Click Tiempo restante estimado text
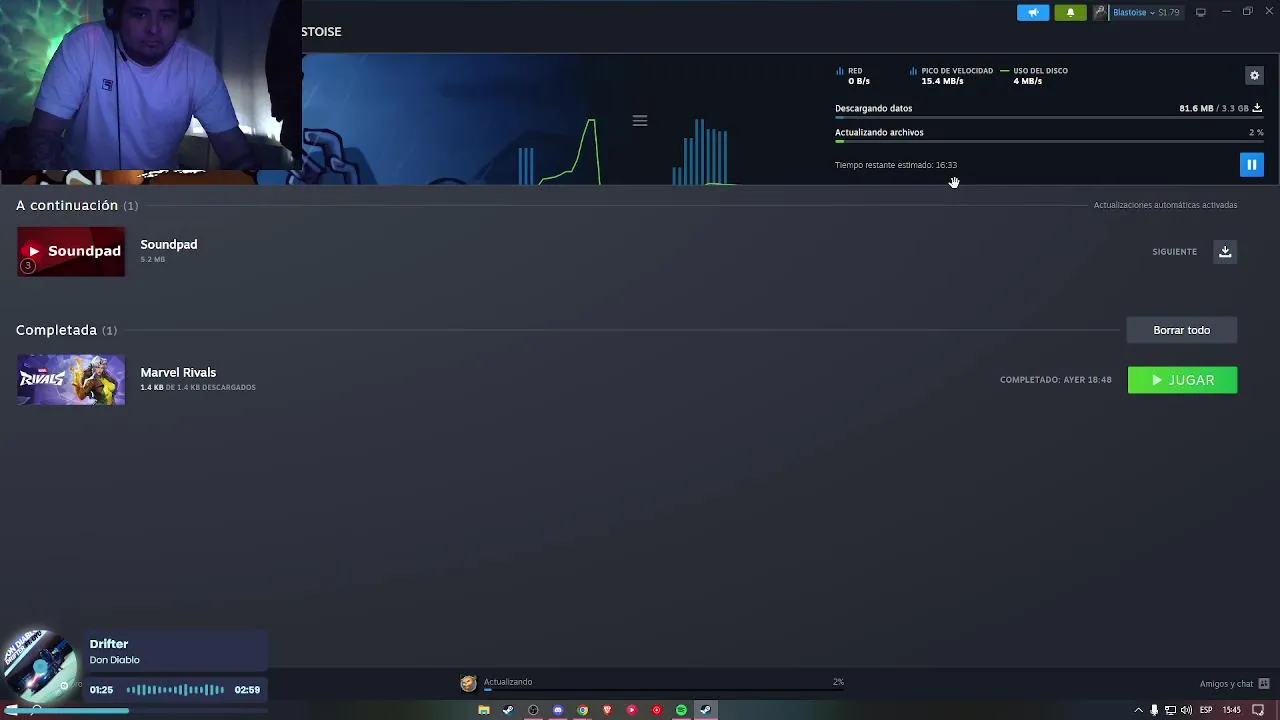The width and height of the screenshot is (1280, 720). point(896,165)
